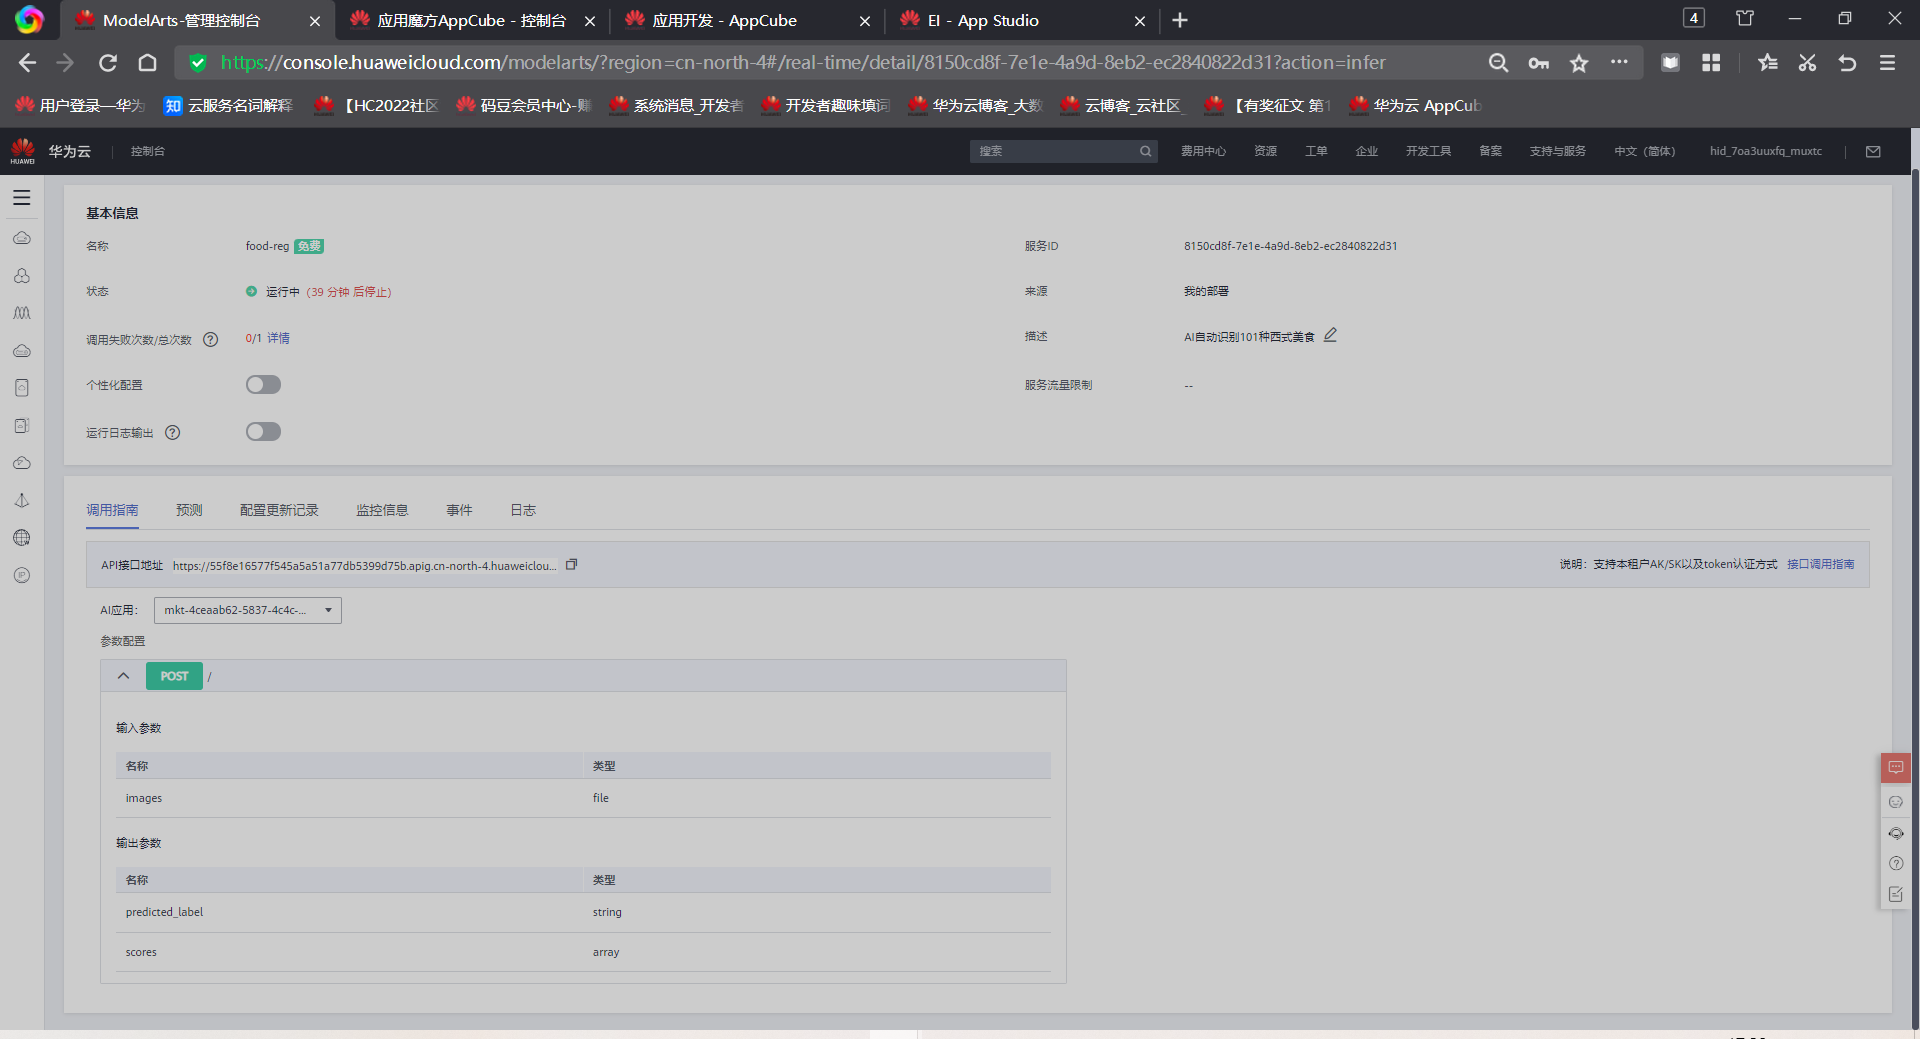The image size is (1920, 1039).
Task: Click the IP circle sidebar icon
Action: [x=22, y=575]
